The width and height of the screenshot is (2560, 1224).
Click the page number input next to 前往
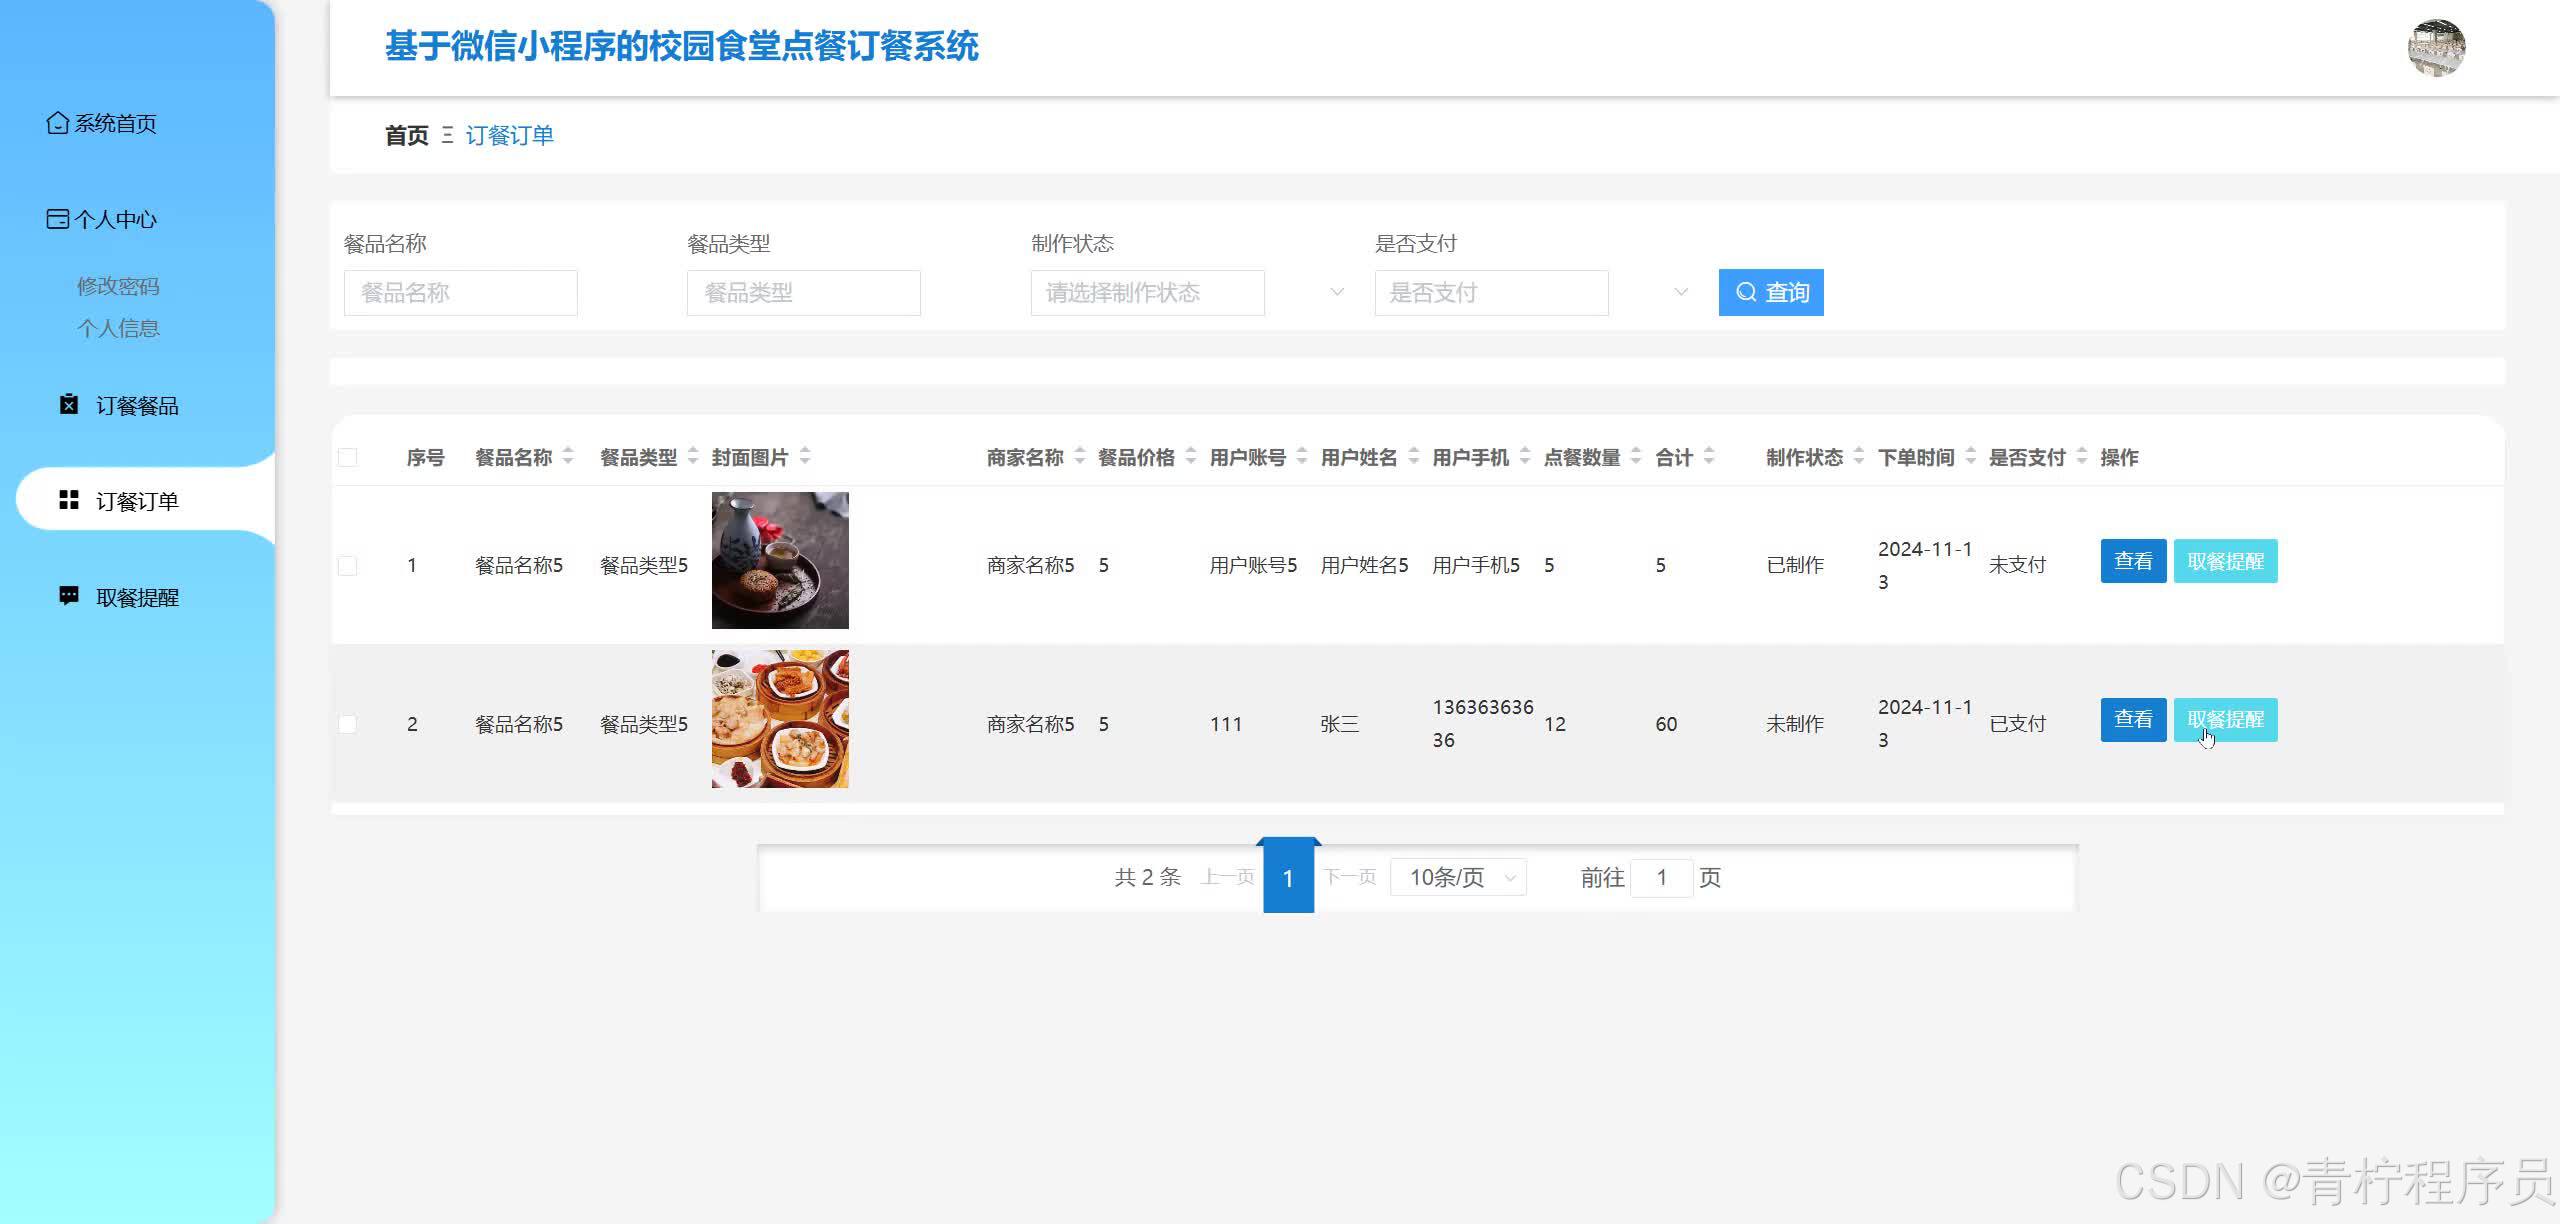click(1662, 877)
